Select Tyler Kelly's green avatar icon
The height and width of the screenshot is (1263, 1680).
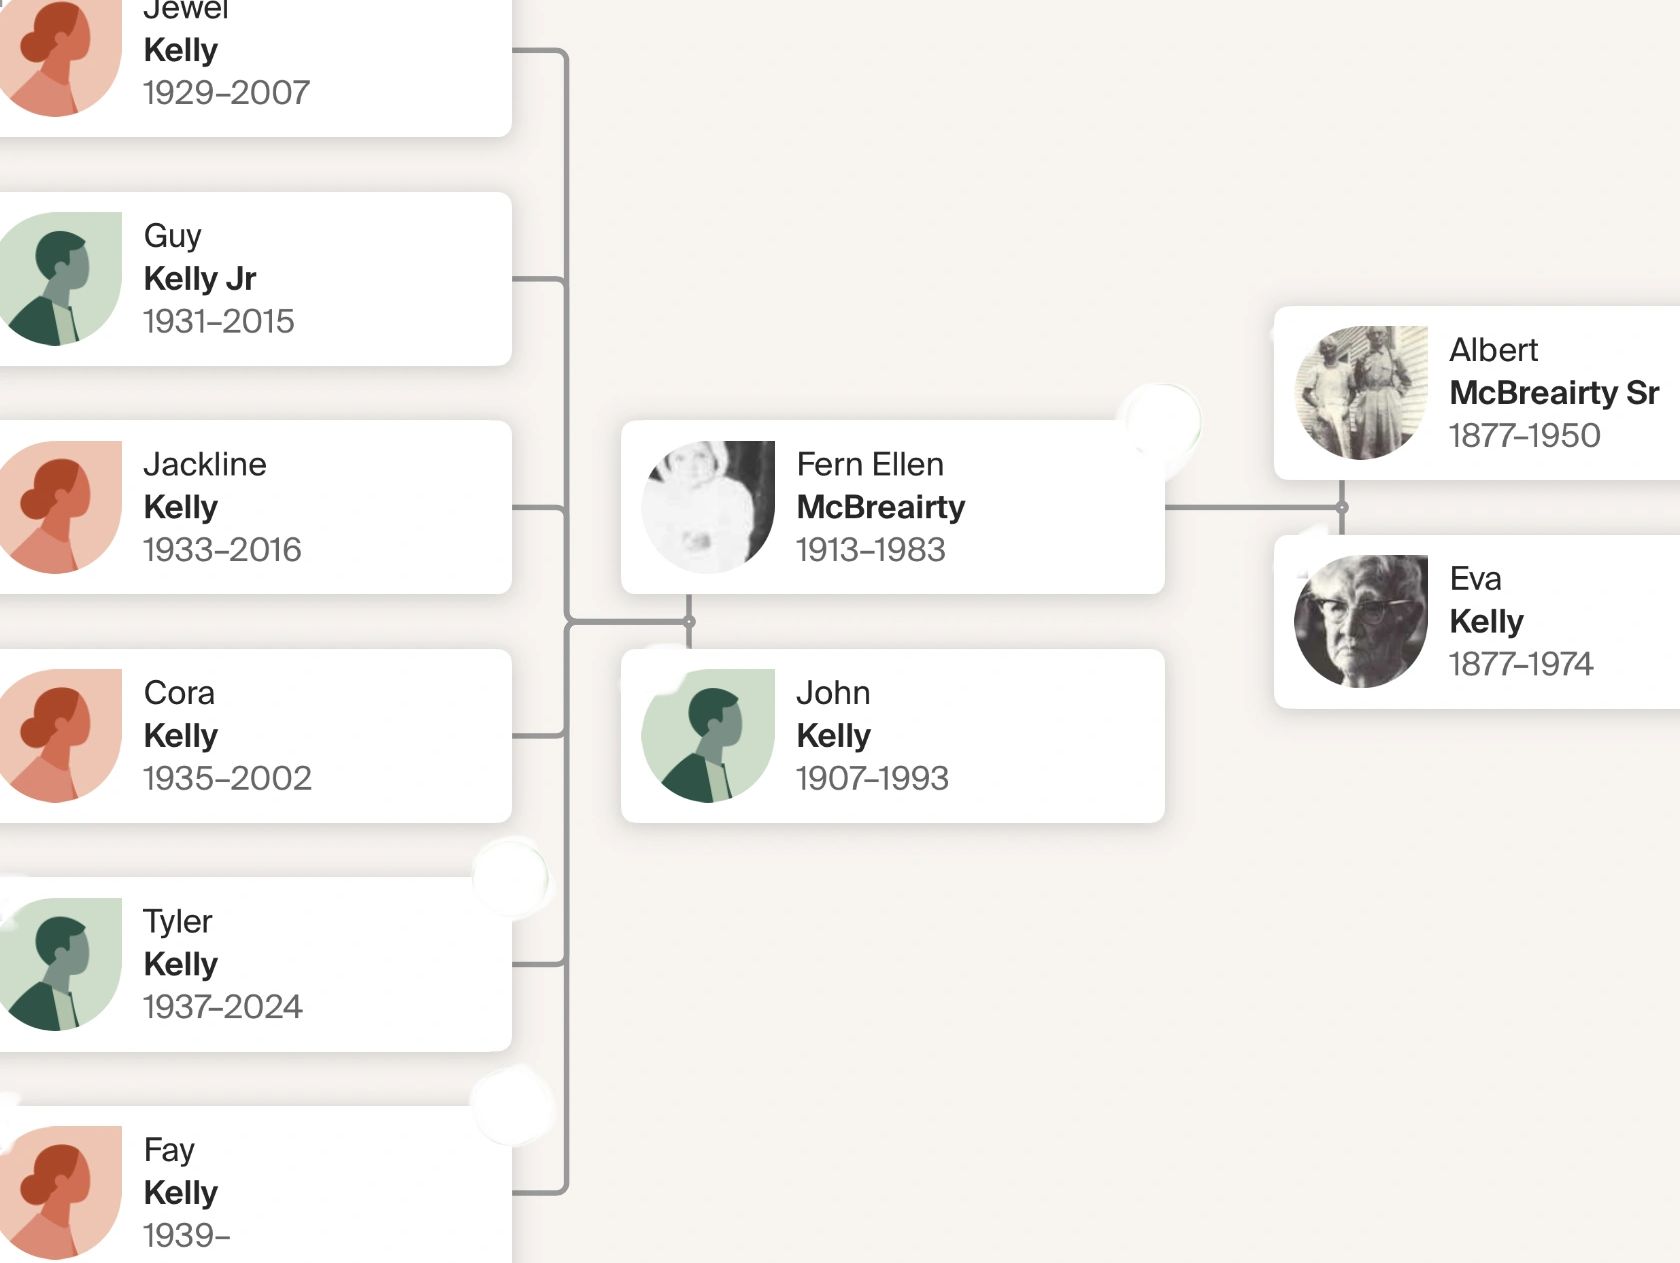tap(58, 964)
